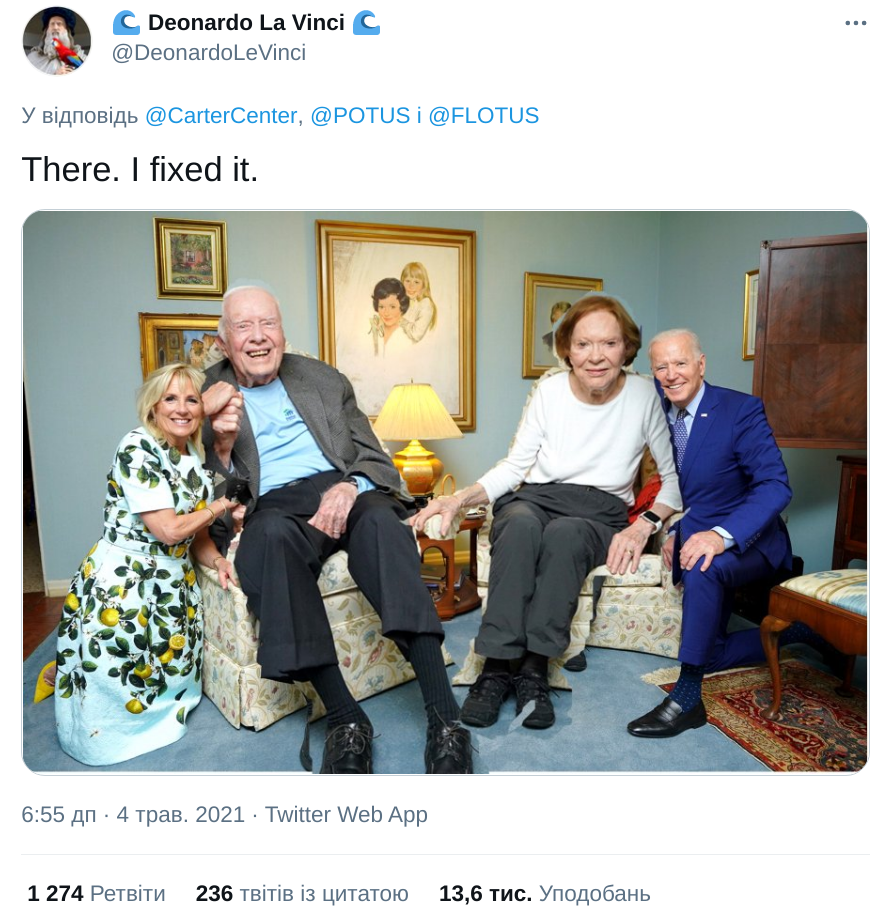Click the У відповідь reply label
The height and width of the screenshot is (922, 894).
80,116
